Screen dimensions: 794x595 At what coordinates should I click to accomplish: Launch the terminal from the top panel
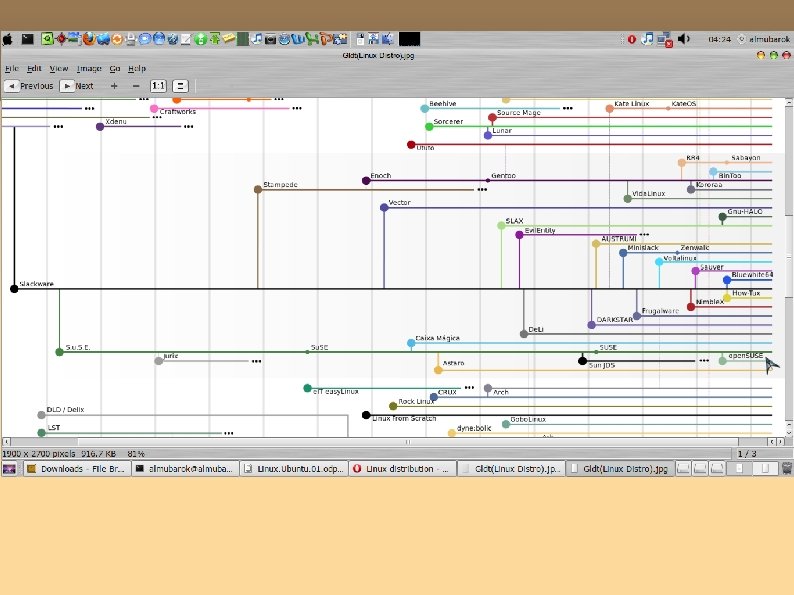(27, 39)
